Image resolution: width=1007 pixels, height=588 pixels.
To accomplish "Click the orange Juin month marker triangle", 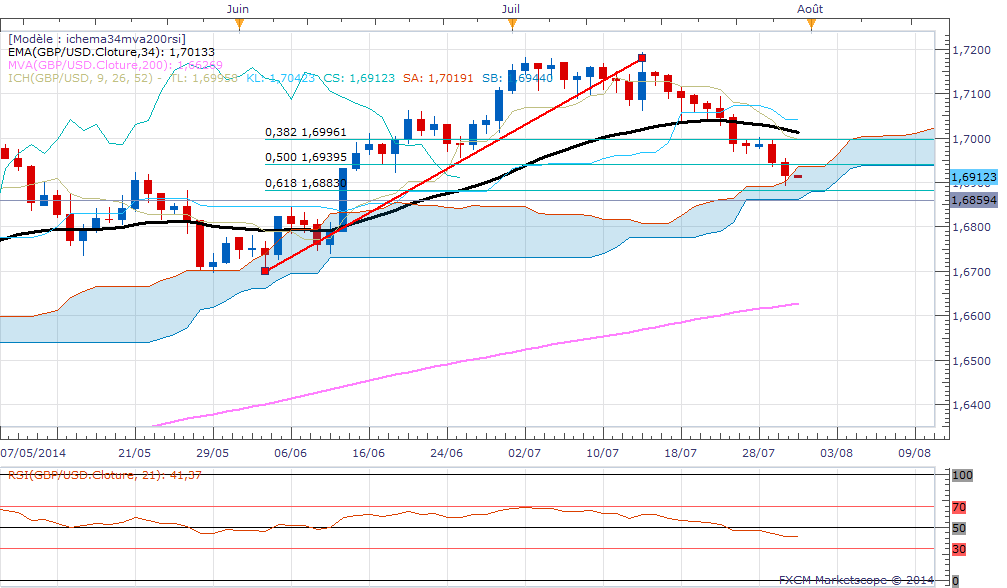I will [x=238, y=20].
